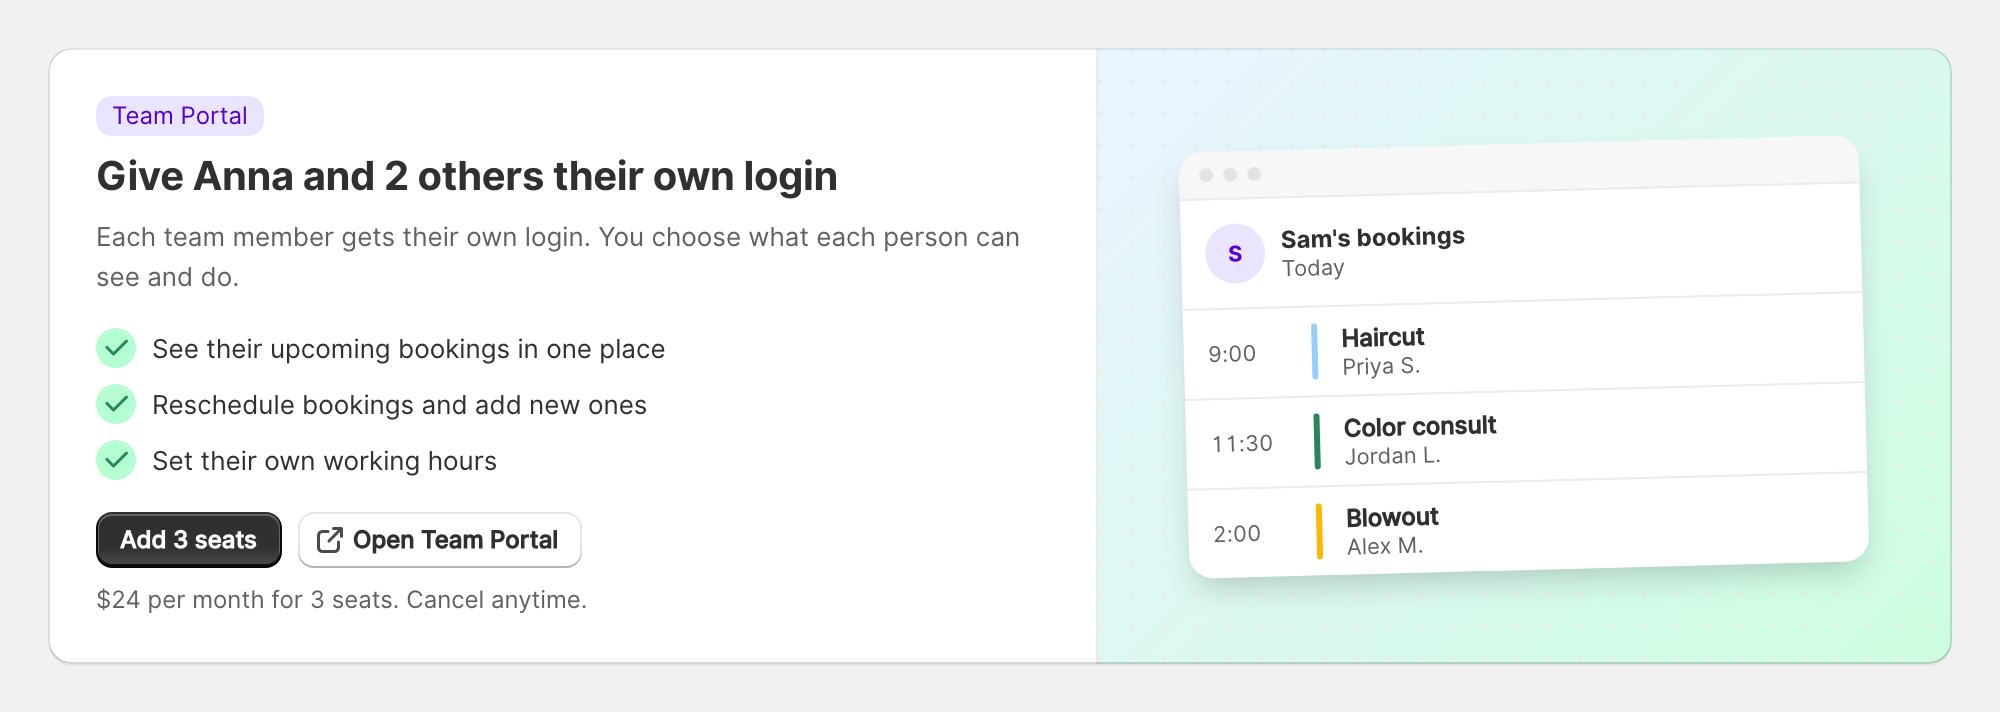This screenshot has width=2000, height=712.
Task: Click the client name Alex M.
Action: coord(1385,546)
